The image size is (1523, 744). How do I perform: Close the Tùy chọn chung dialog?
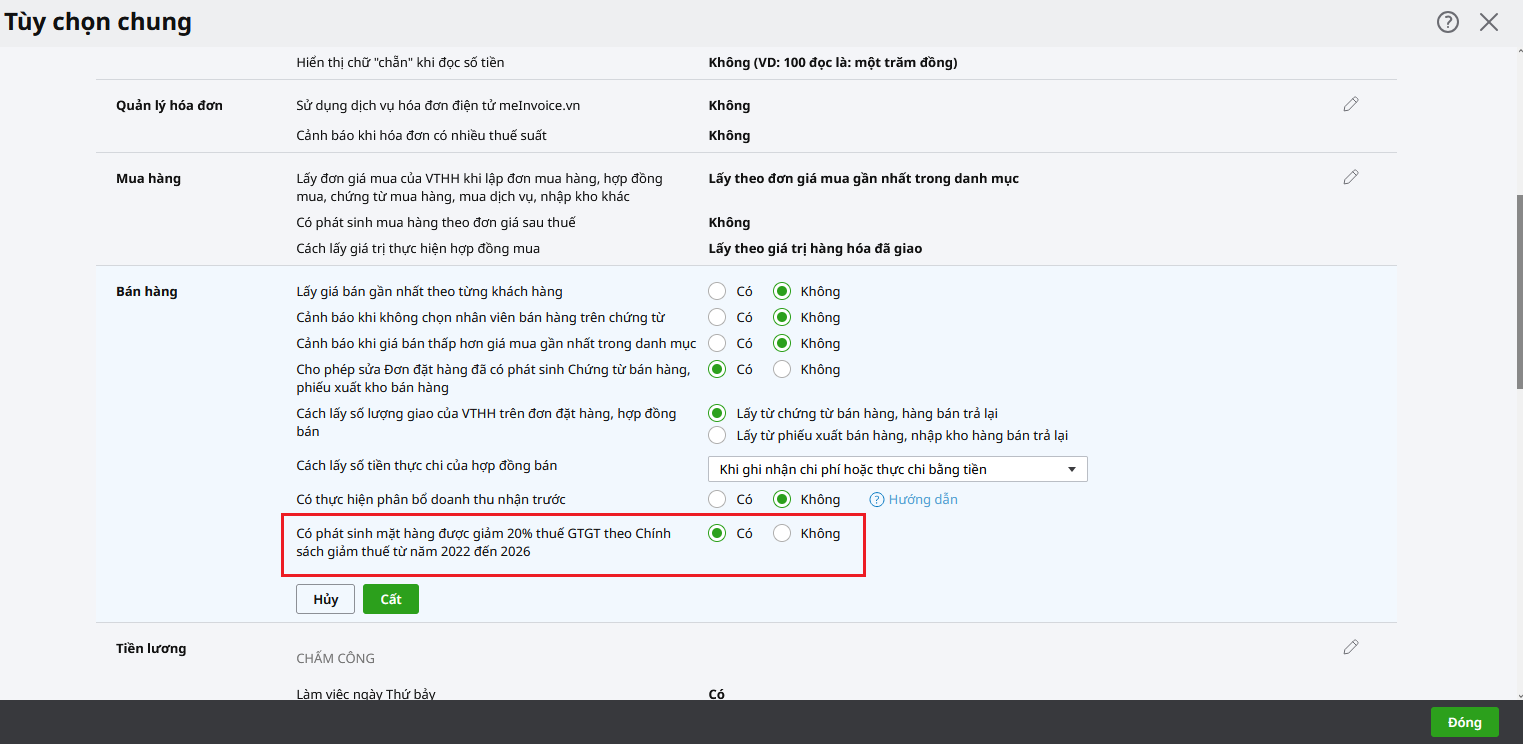click(1489, 22)
